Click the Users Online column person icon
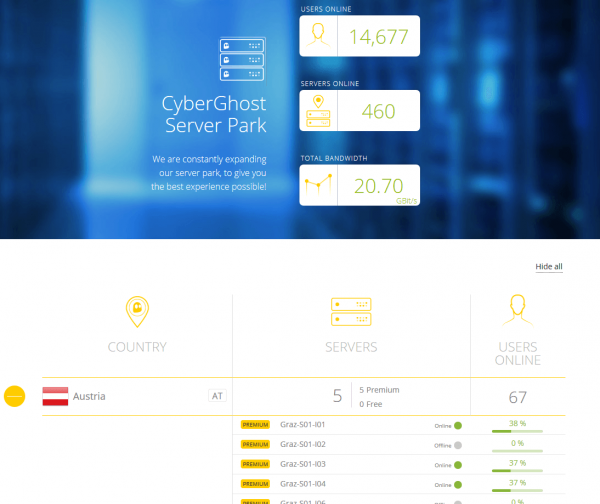The width and height of the screenshot is (600, 504). (518, 310)
